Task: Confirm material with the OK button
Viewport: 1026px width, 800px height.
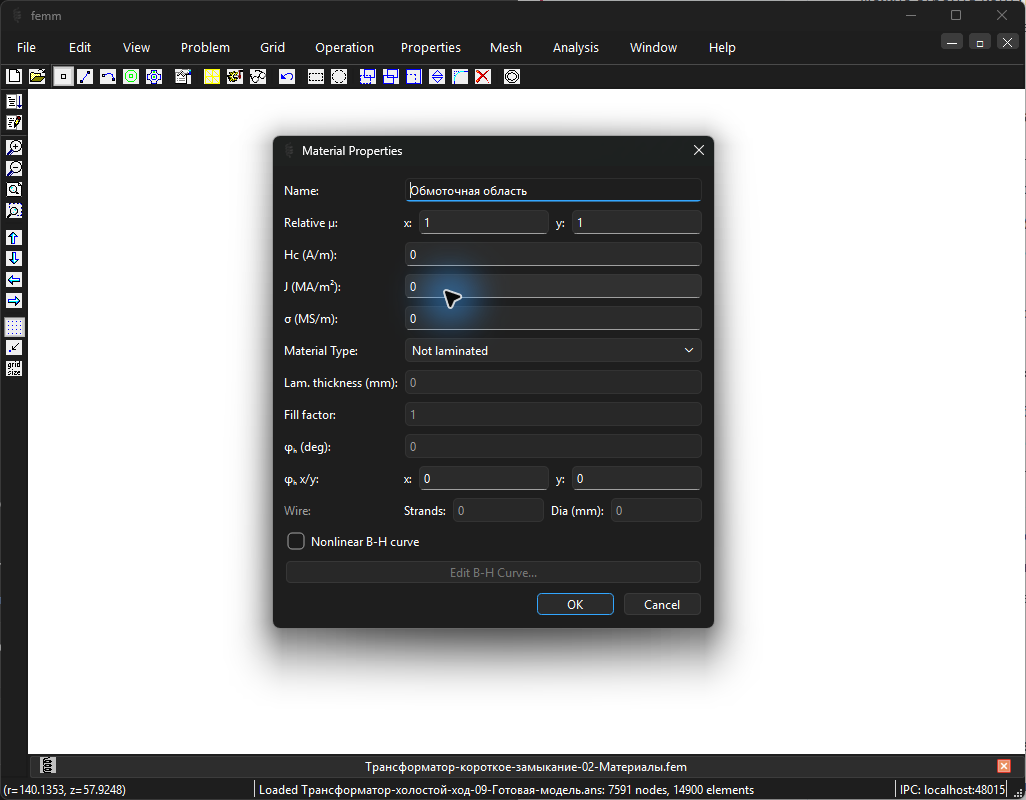Action: click(575, 604)
